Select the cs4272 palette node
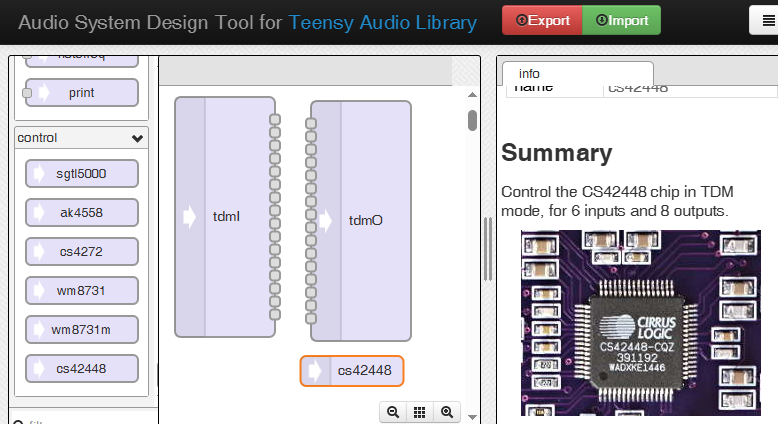The height and width of the screenshot is (424, 778). coord(82,251)
